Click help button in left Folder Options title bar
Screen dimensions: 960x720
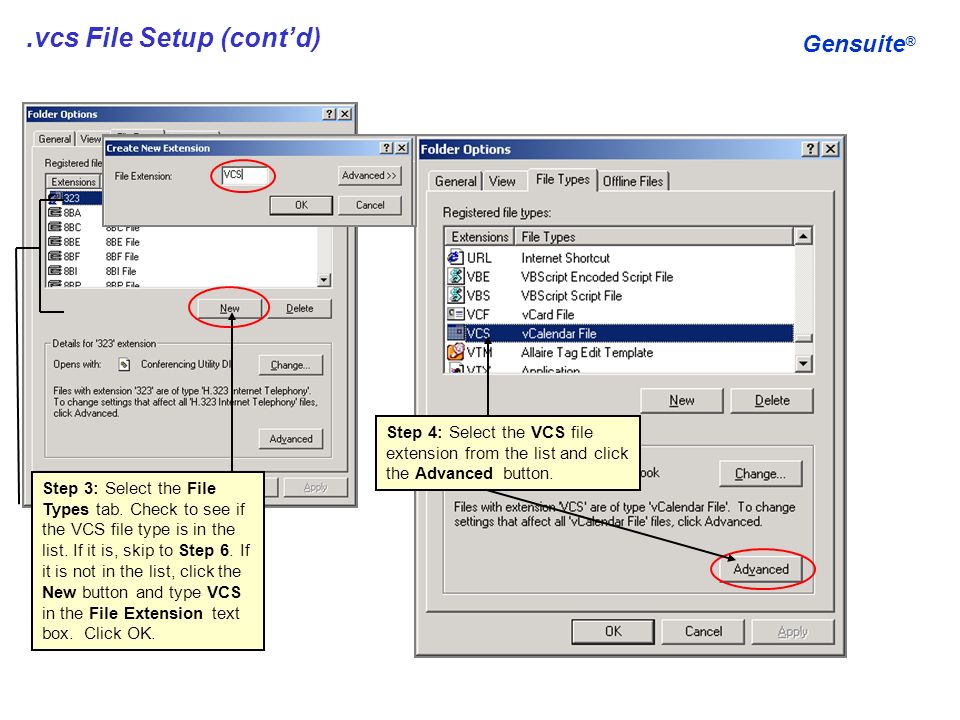tap(329, 114)
